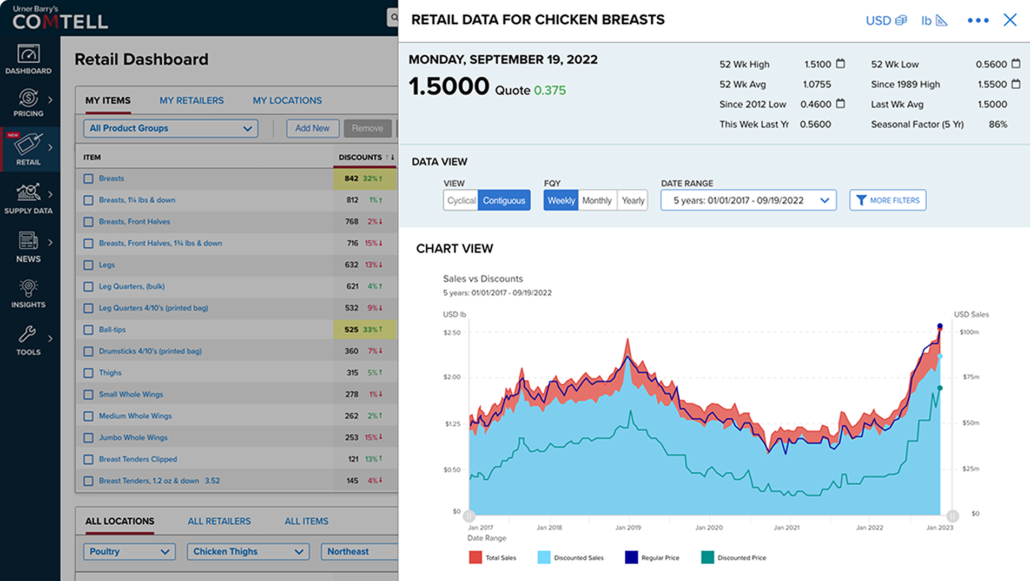Image resolution: width=1030 pixels, height=581 pixels.
Task: Open the 5 years date range dropdown
Action: pyautogui.click(x=747, y=201)
